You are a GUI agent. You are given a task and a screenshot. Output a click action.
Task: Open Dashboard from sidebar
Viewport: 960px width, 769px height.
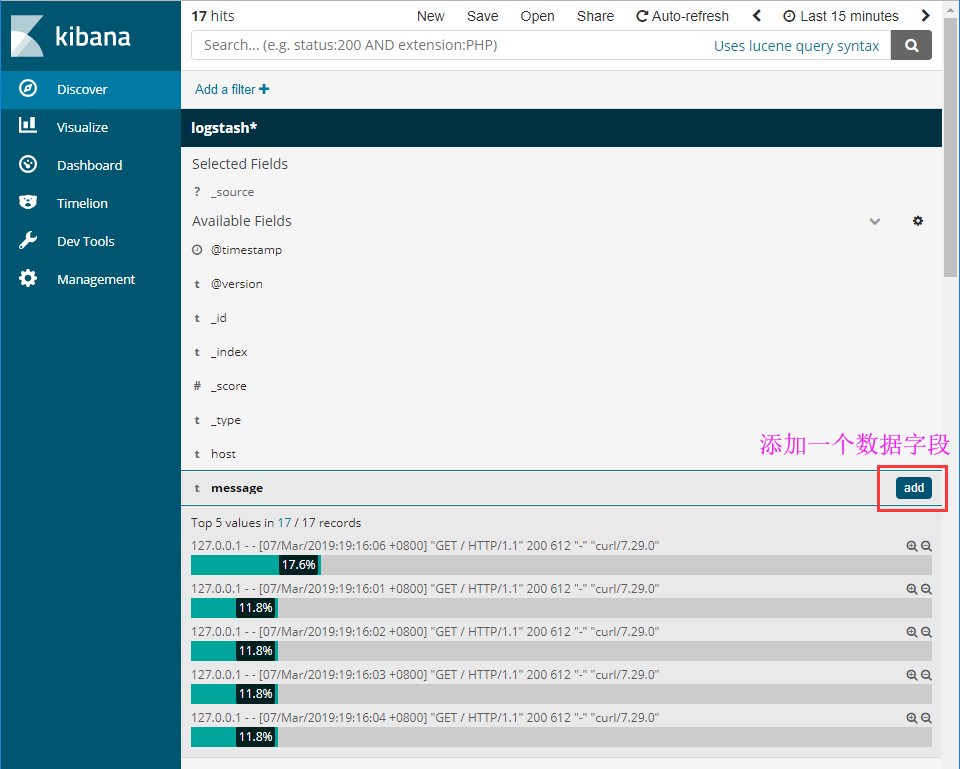(91, 165)
